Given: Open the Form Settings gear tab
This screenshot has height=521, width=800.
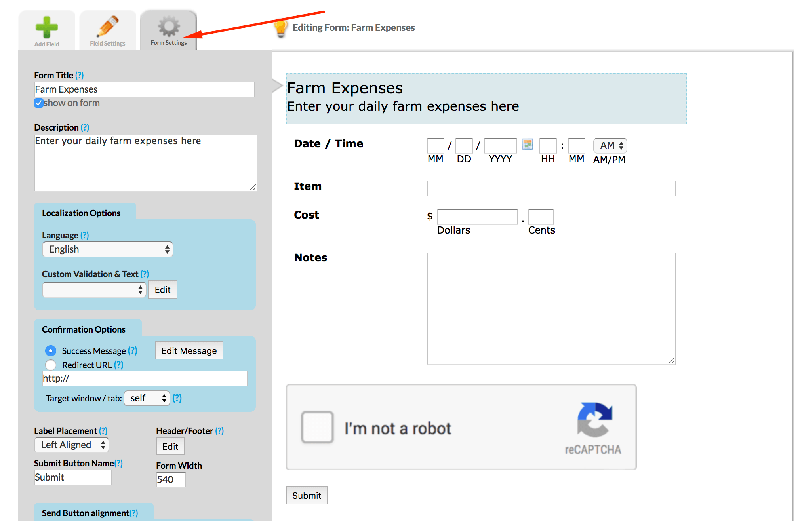Looking at the screenshot, I should coord(168,30).
